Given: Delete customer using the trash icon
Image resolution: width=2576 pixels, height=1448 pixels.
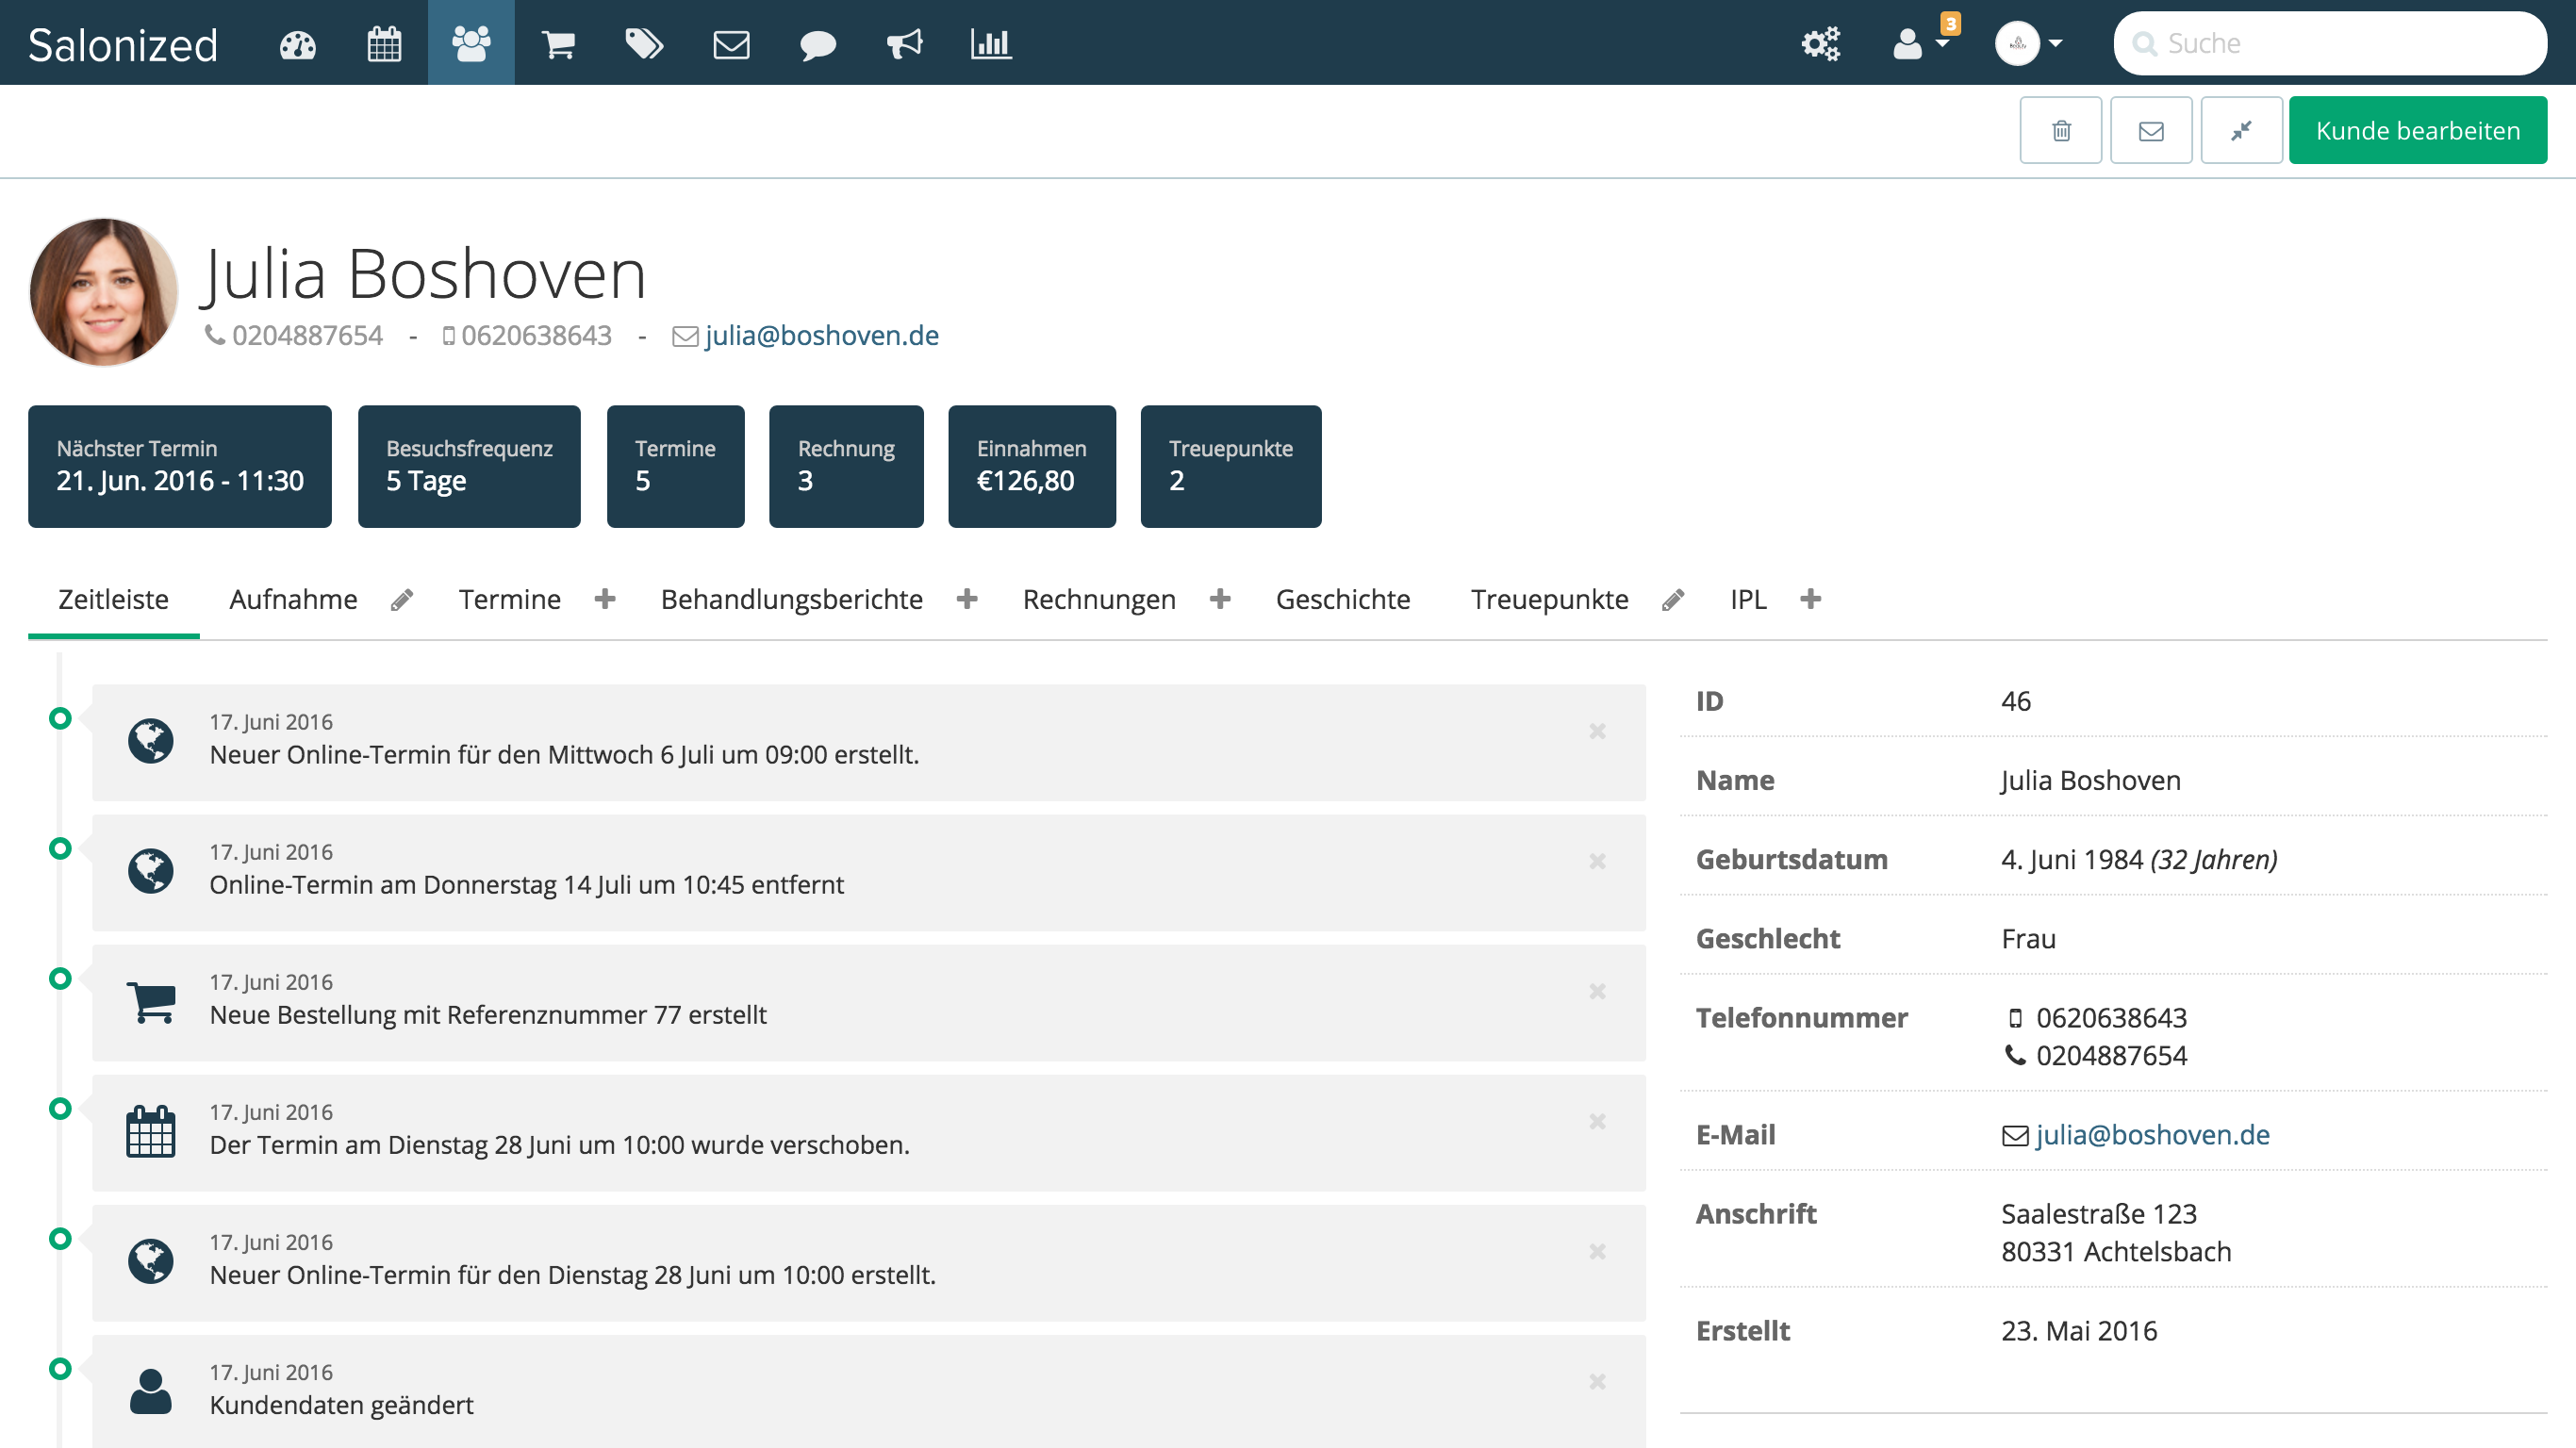Looking at the screenshot, I should (x=2061, y=130).
